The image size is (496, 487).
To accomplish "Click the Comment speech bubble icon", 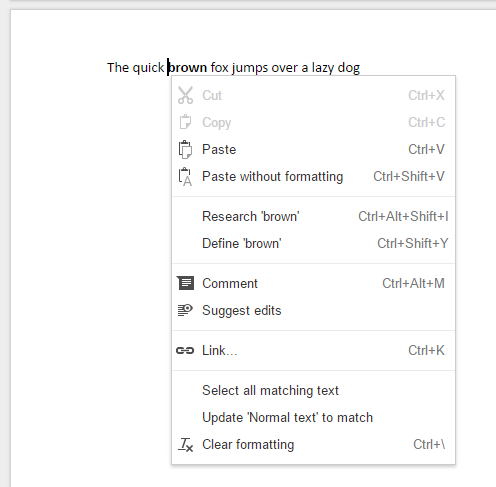I will (185, 283).
